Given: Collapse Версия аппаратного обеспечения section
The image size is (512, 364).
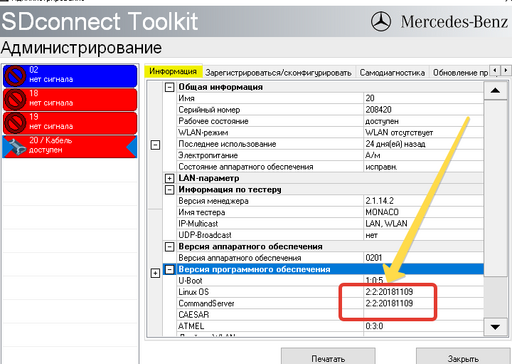Looking at the screenshot, I should click(x=170, y=247).
